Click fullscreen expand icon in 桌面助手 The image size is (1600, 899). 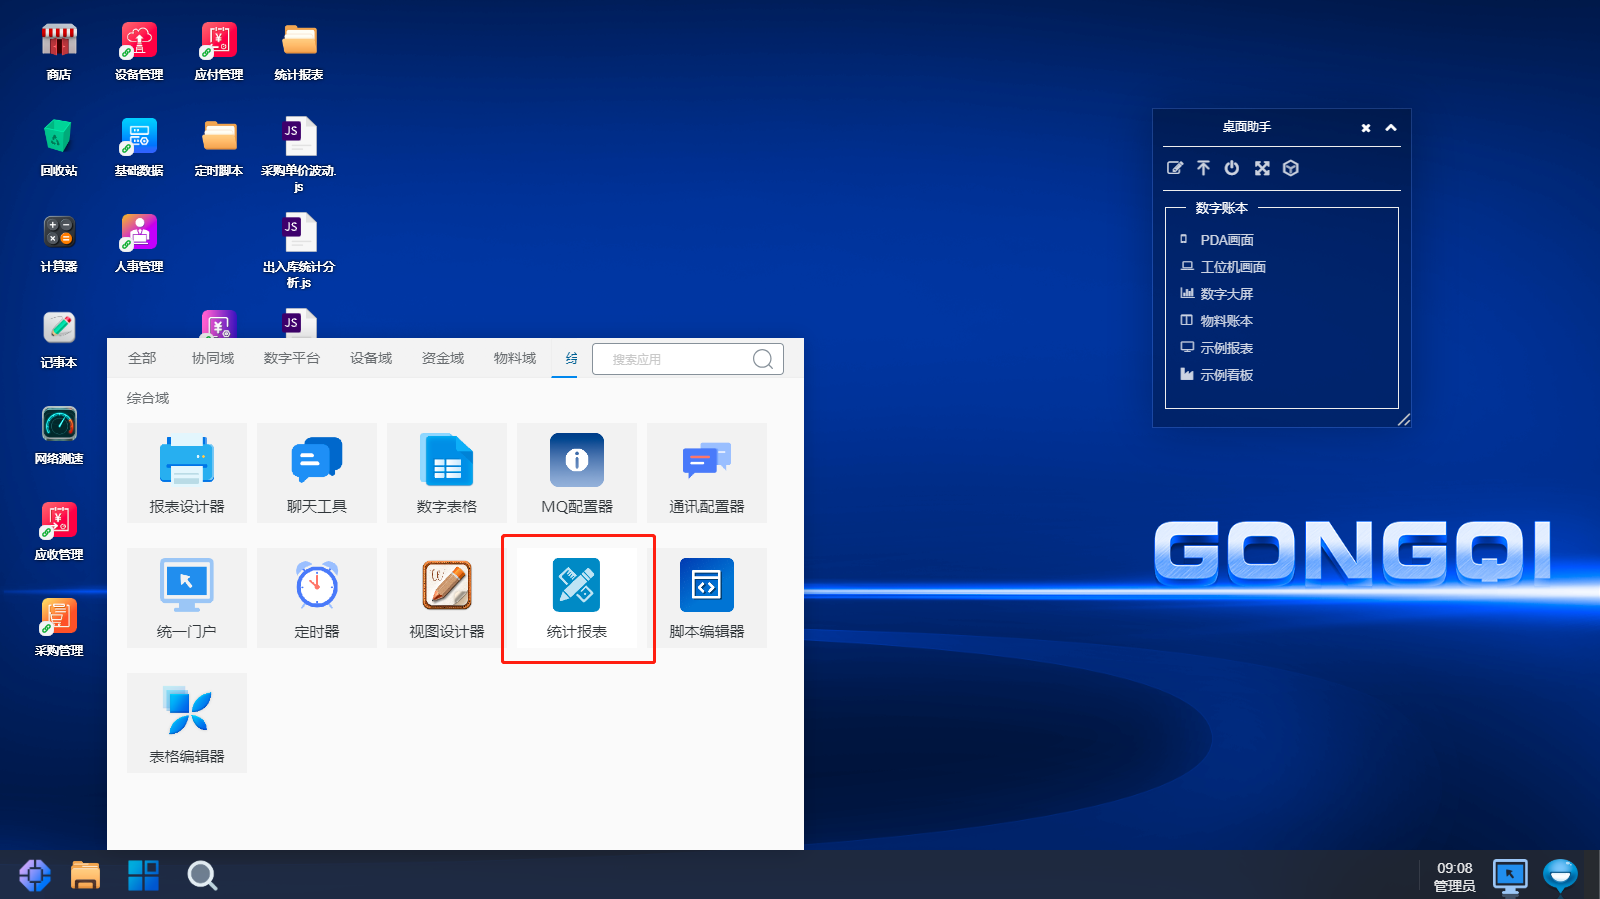click(x=1262, y=168)
